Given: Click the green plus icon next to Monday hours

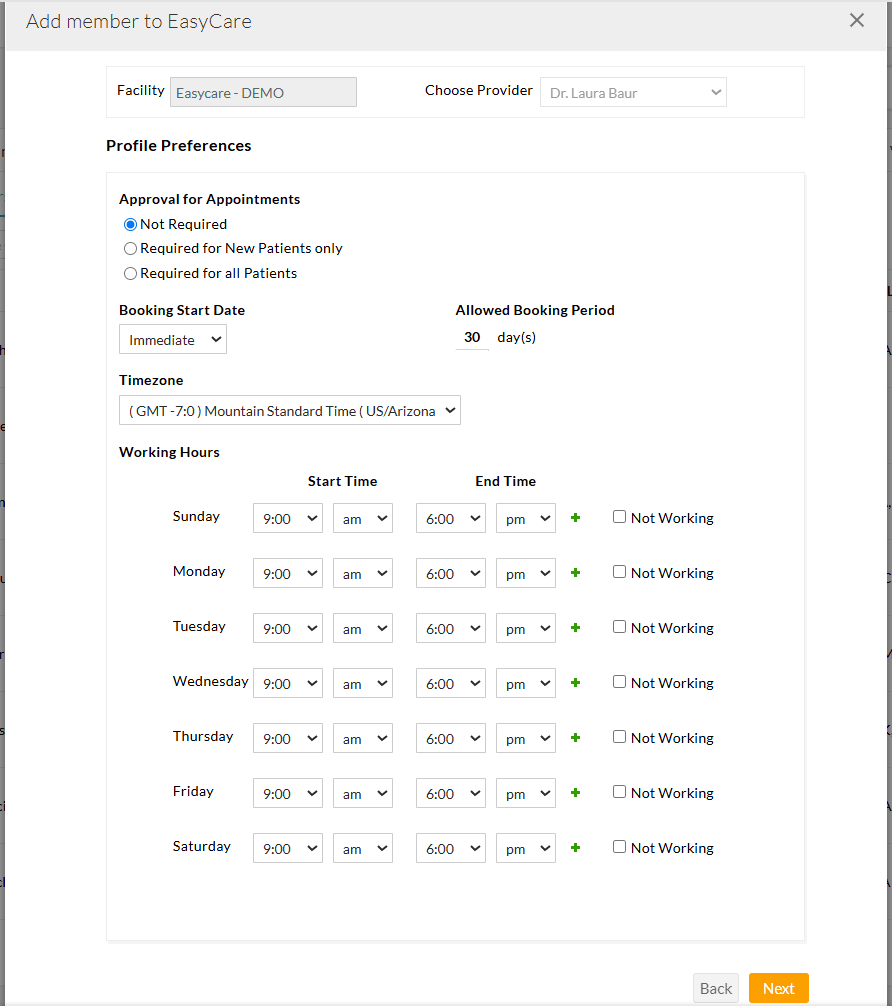Looking at the screenshot, I should [574, 572].
